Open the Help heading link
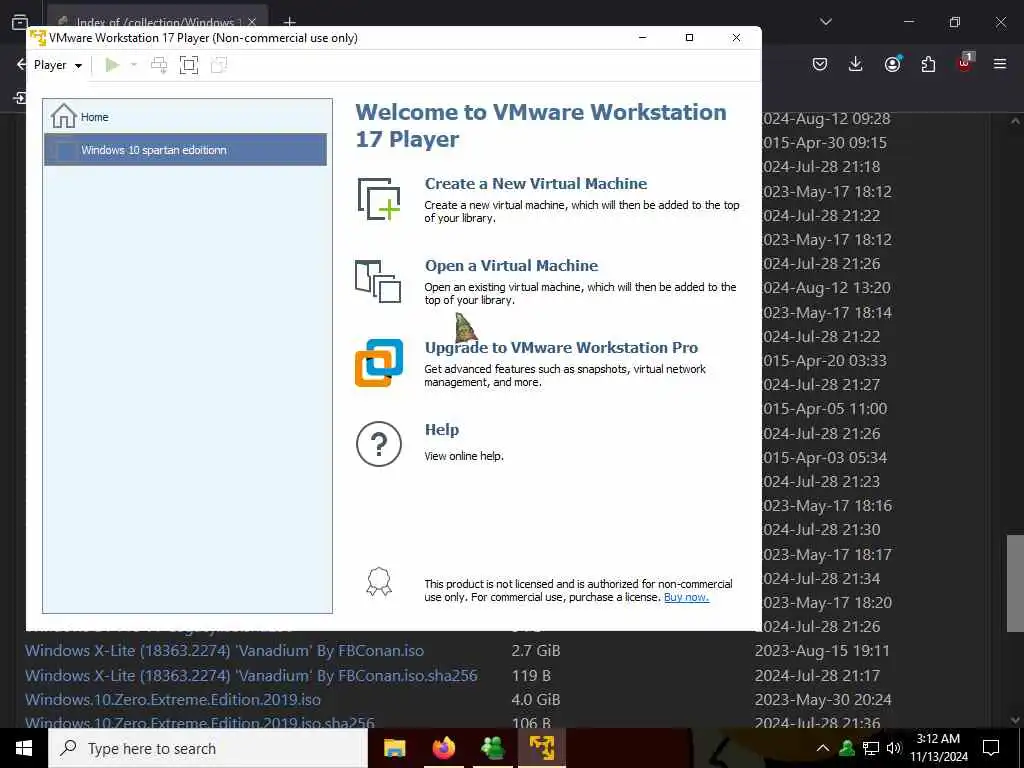Viewport: 1024px width, 768px height. tap(442, 430)
